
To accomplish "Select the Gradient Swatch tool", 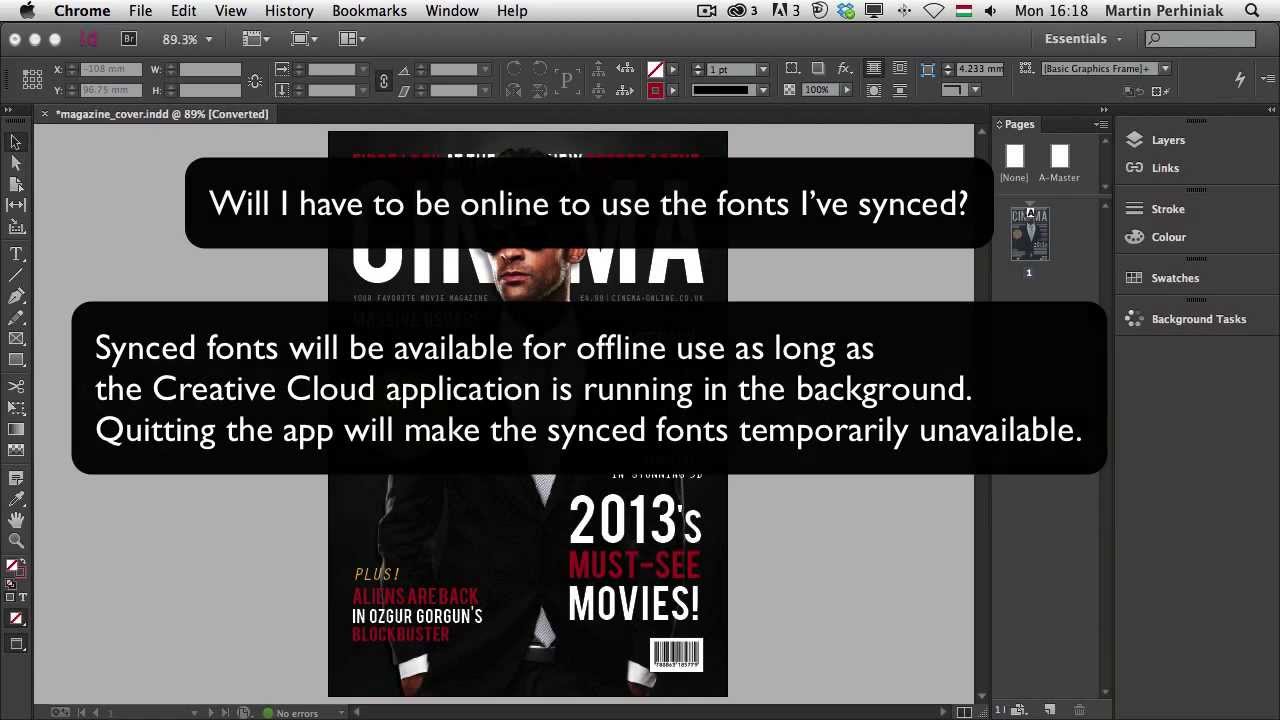I will (16, 429).
